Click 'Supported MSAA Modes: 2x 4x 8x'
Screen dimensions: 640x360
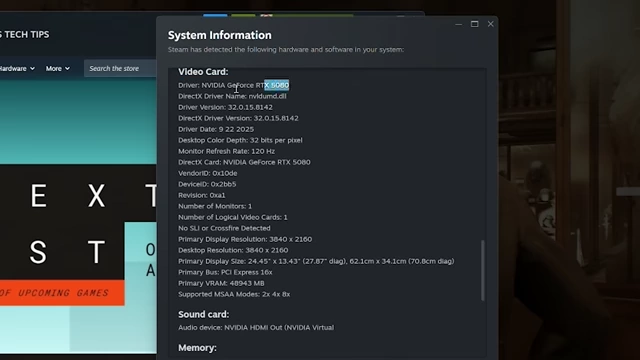point(234,295)
